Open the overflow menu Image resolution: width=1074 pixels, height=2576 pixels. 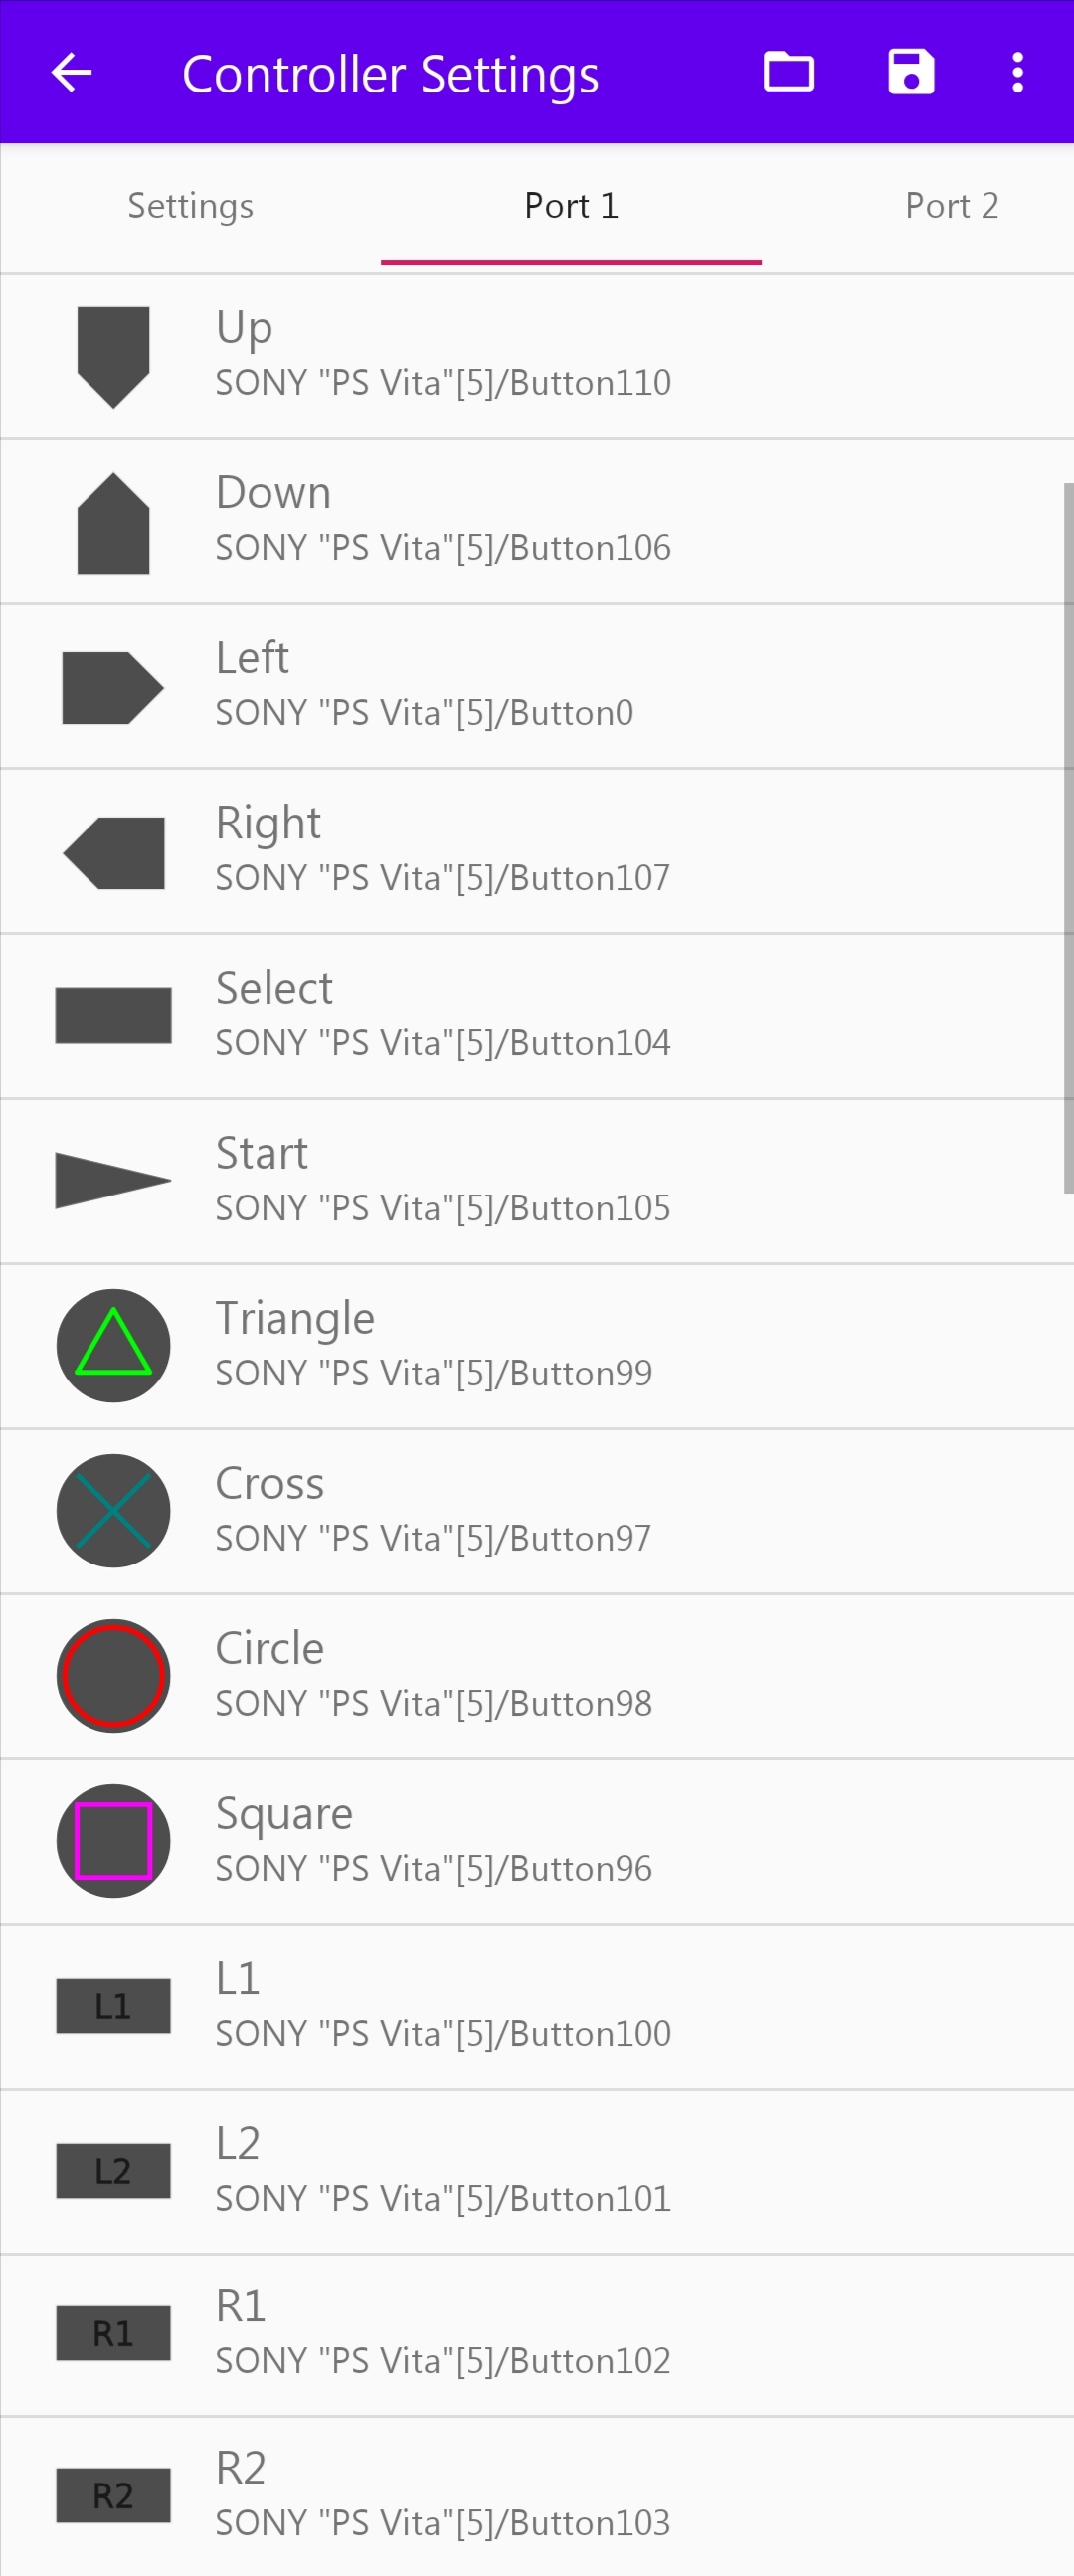1016,71
